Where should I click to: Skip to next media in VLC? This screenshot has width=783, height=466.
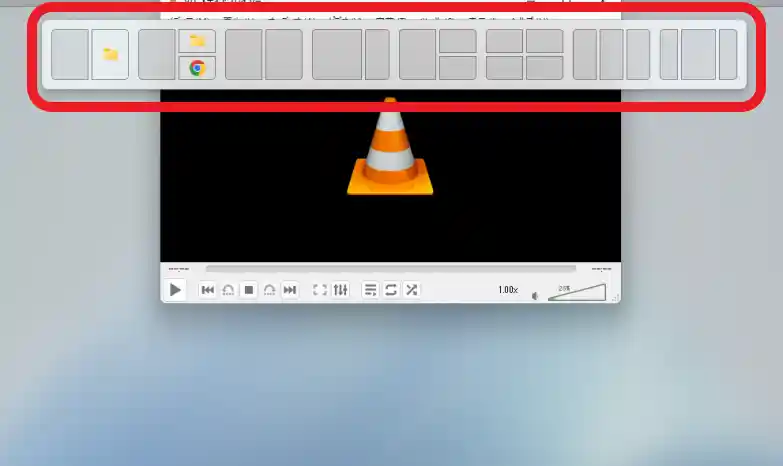[x=290, y=290]
